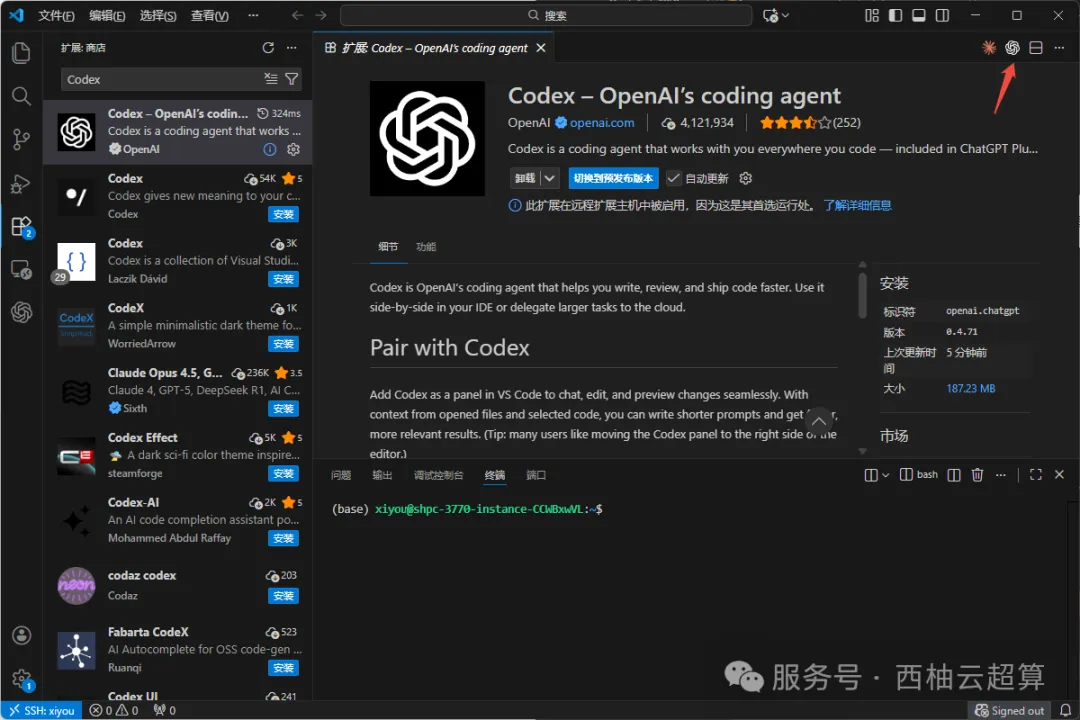The width and height of the screenshot is (1080, 720).
Task: Open notifications bell in status bar
Action: coord(1065,710)
